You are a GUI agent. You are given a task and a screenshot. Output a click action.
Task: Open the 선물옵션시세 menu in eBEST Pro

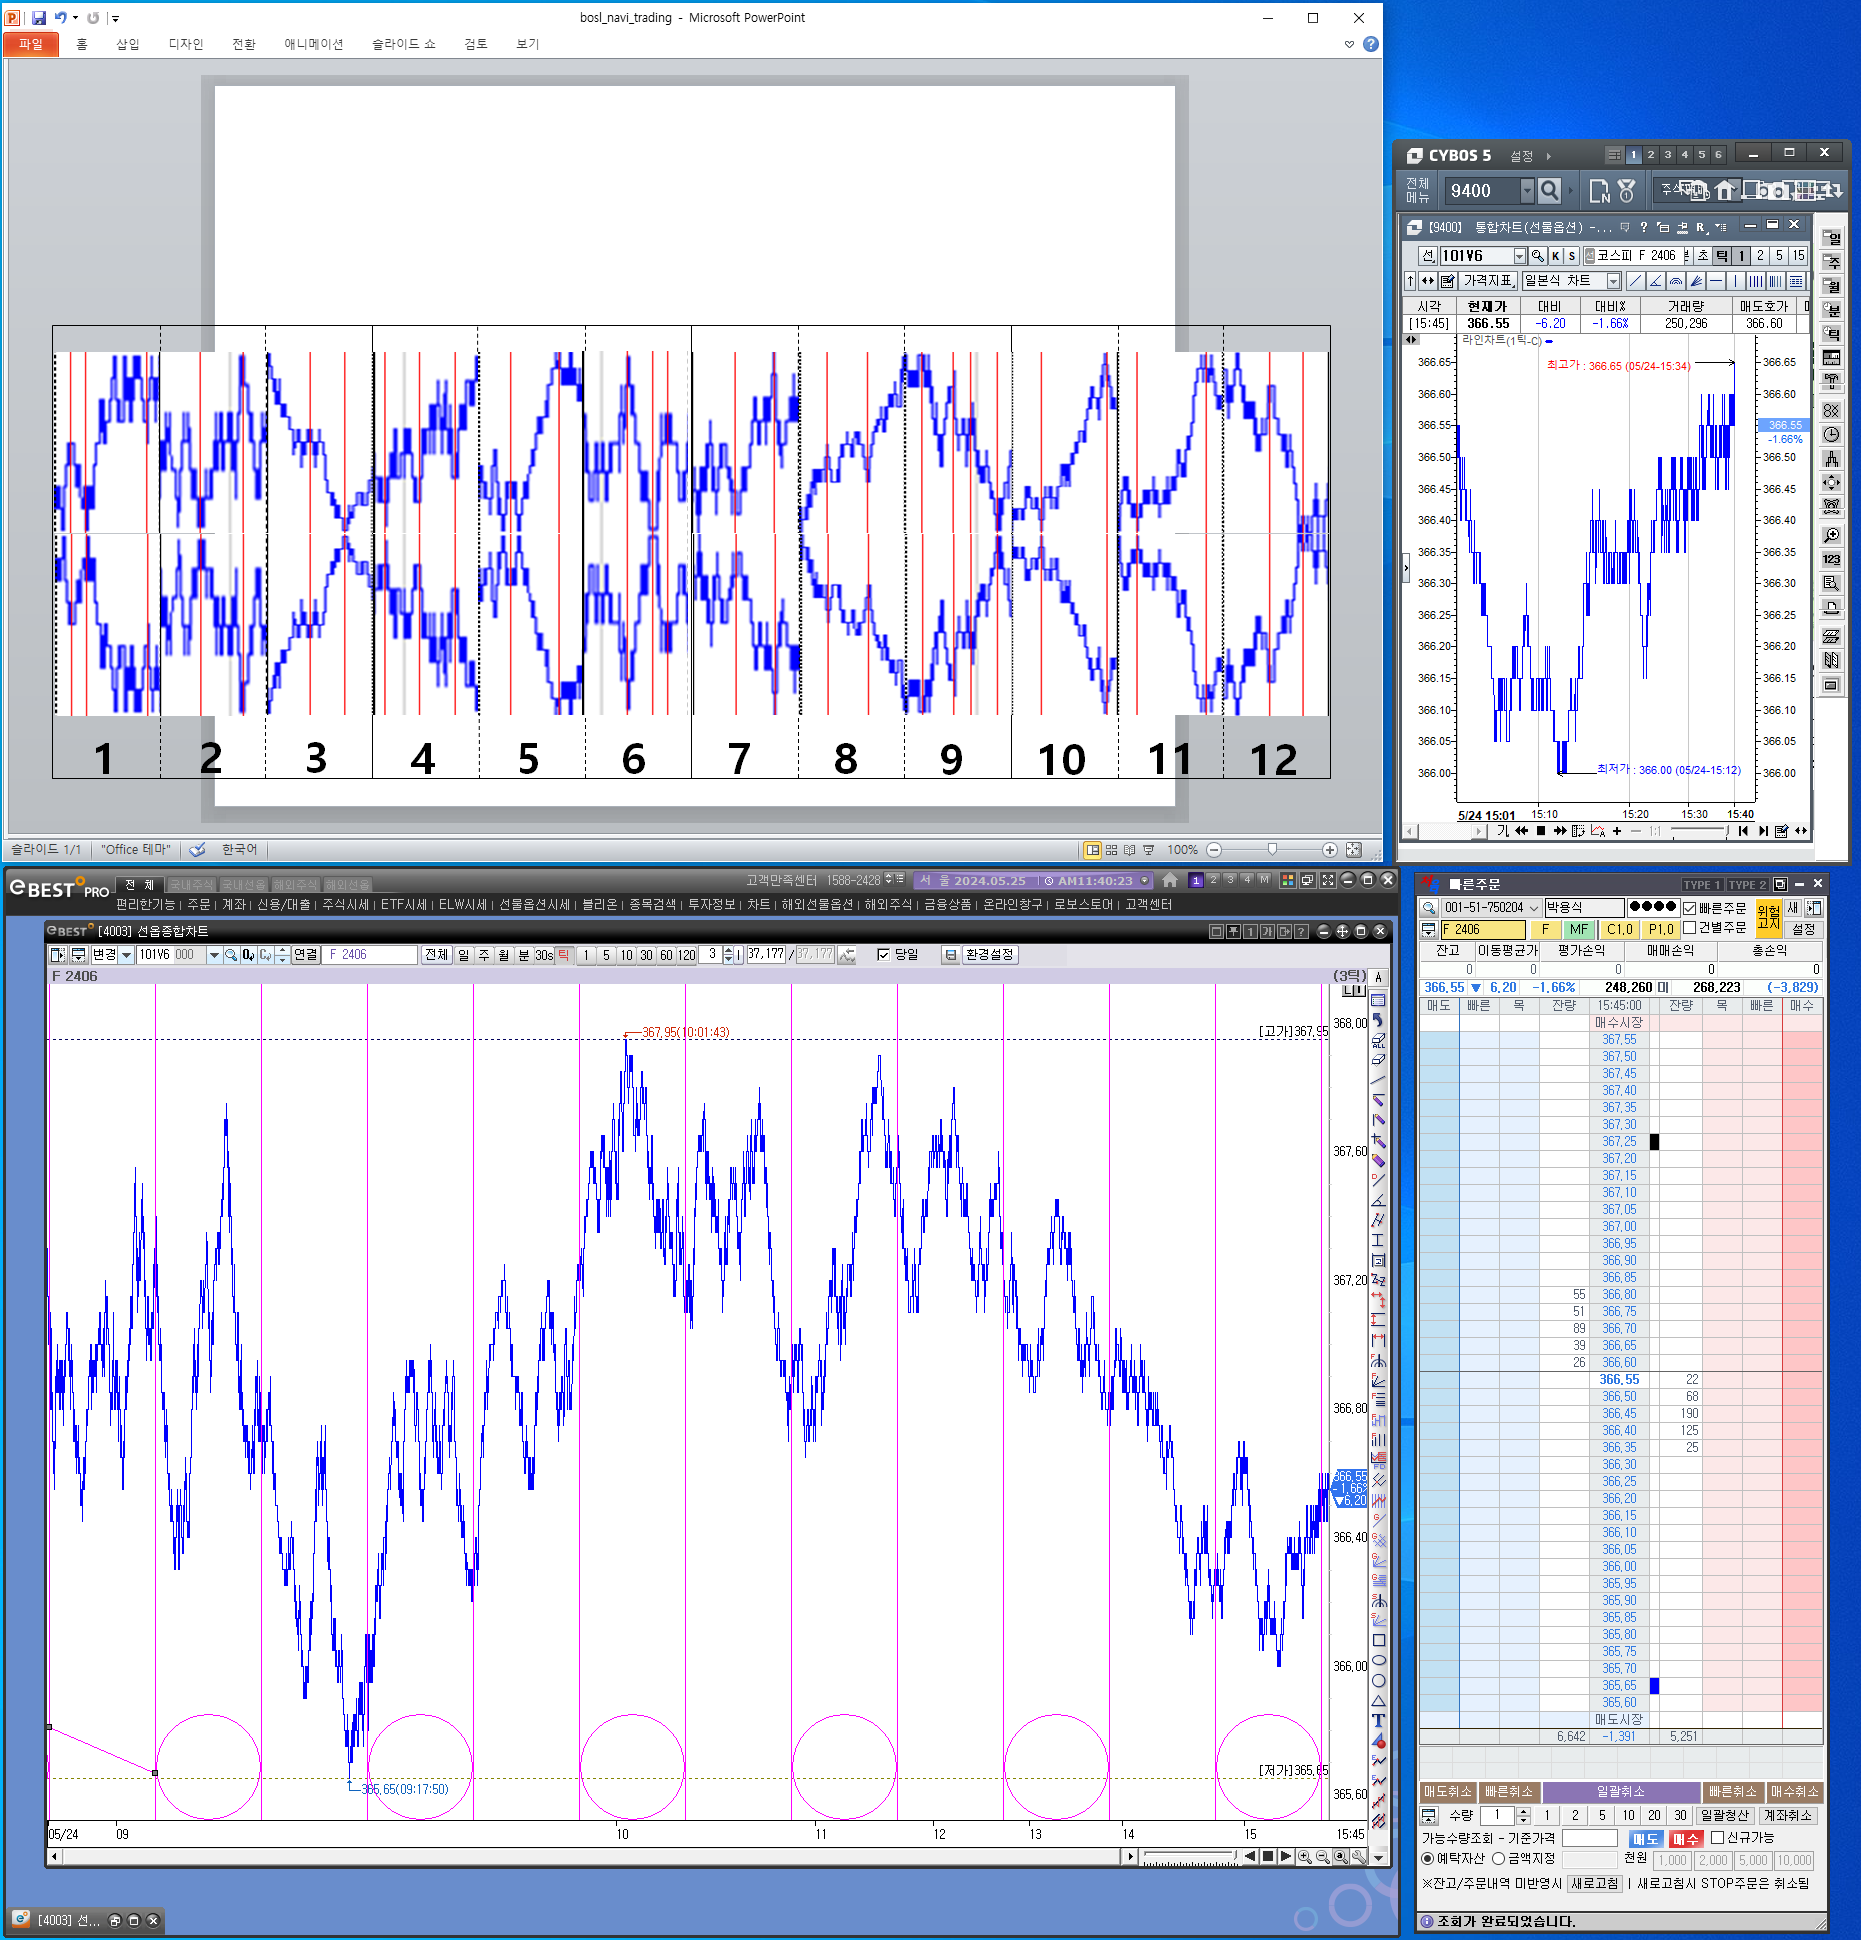tap(534, 904)
